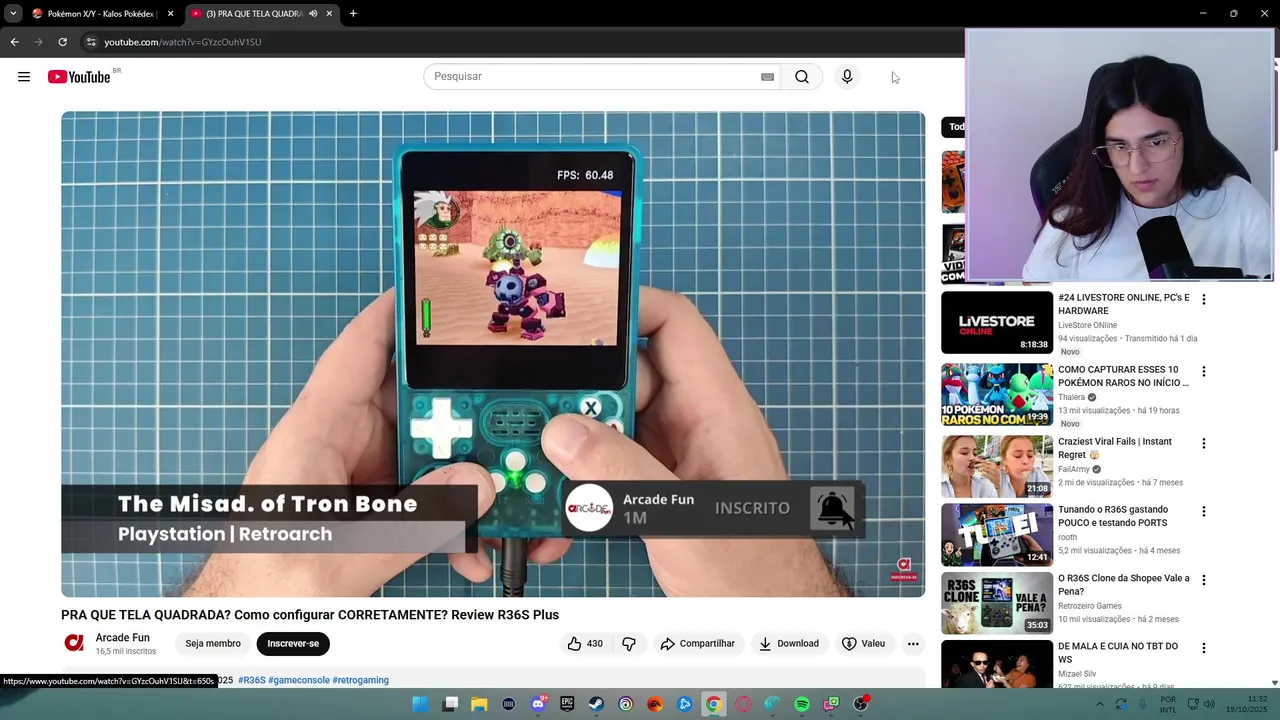1280x720 pixels.
Task: Open the Arcade Fun channel name link
Action: click(123, 638)
